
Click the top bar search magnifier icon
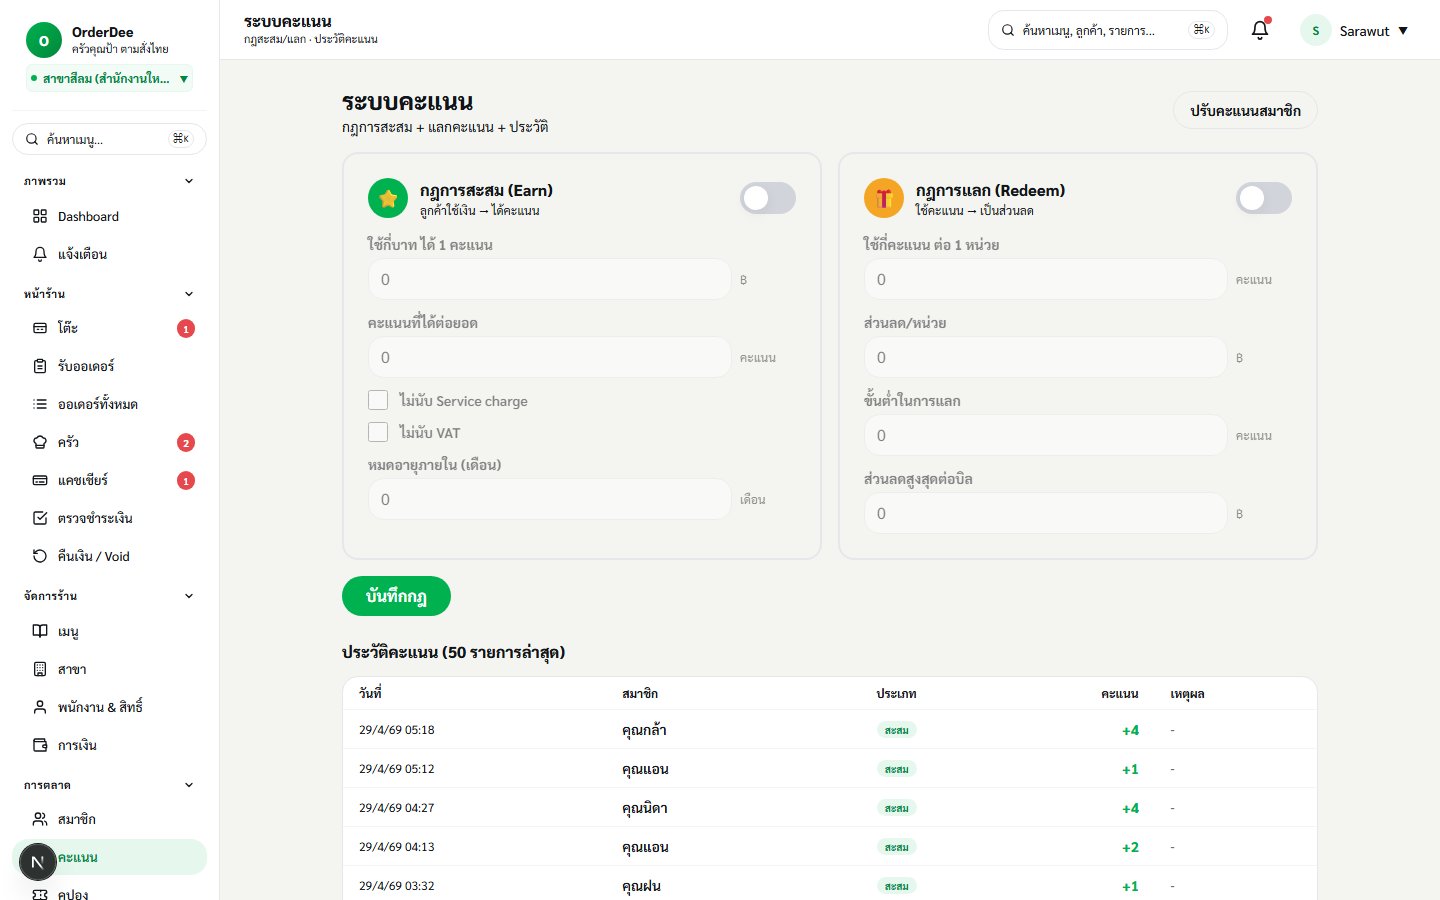(1008, 30)
